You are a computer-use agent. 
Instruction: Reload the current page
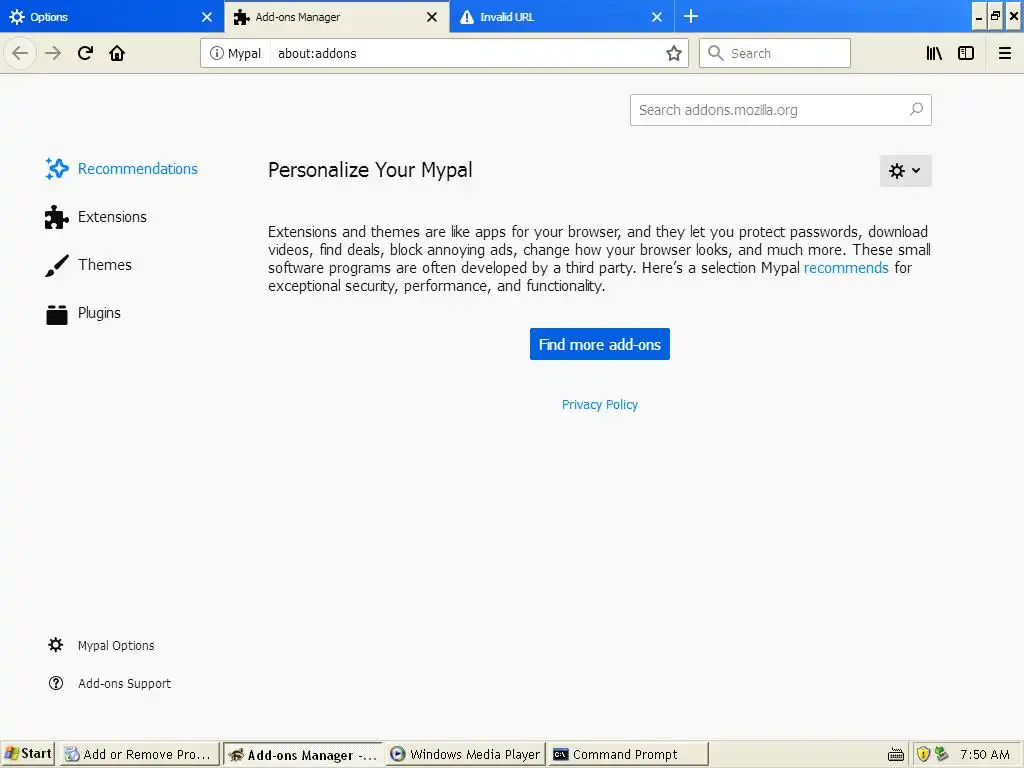coord(85,53)
